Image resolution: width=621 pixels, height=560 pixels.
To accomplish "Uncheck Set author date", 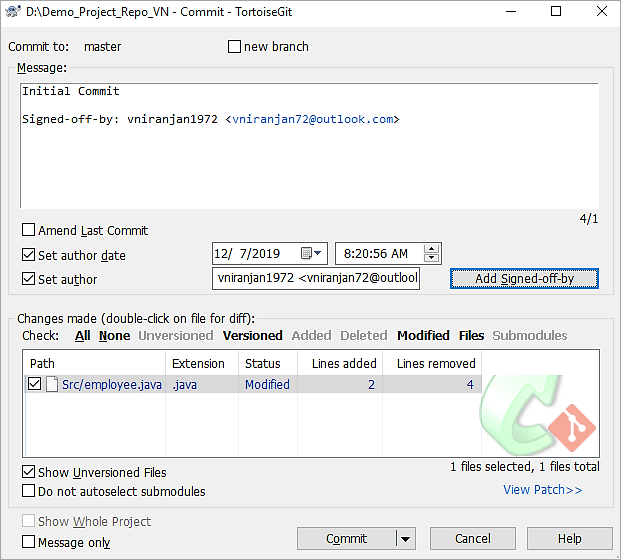I will (x=29, y=255).
